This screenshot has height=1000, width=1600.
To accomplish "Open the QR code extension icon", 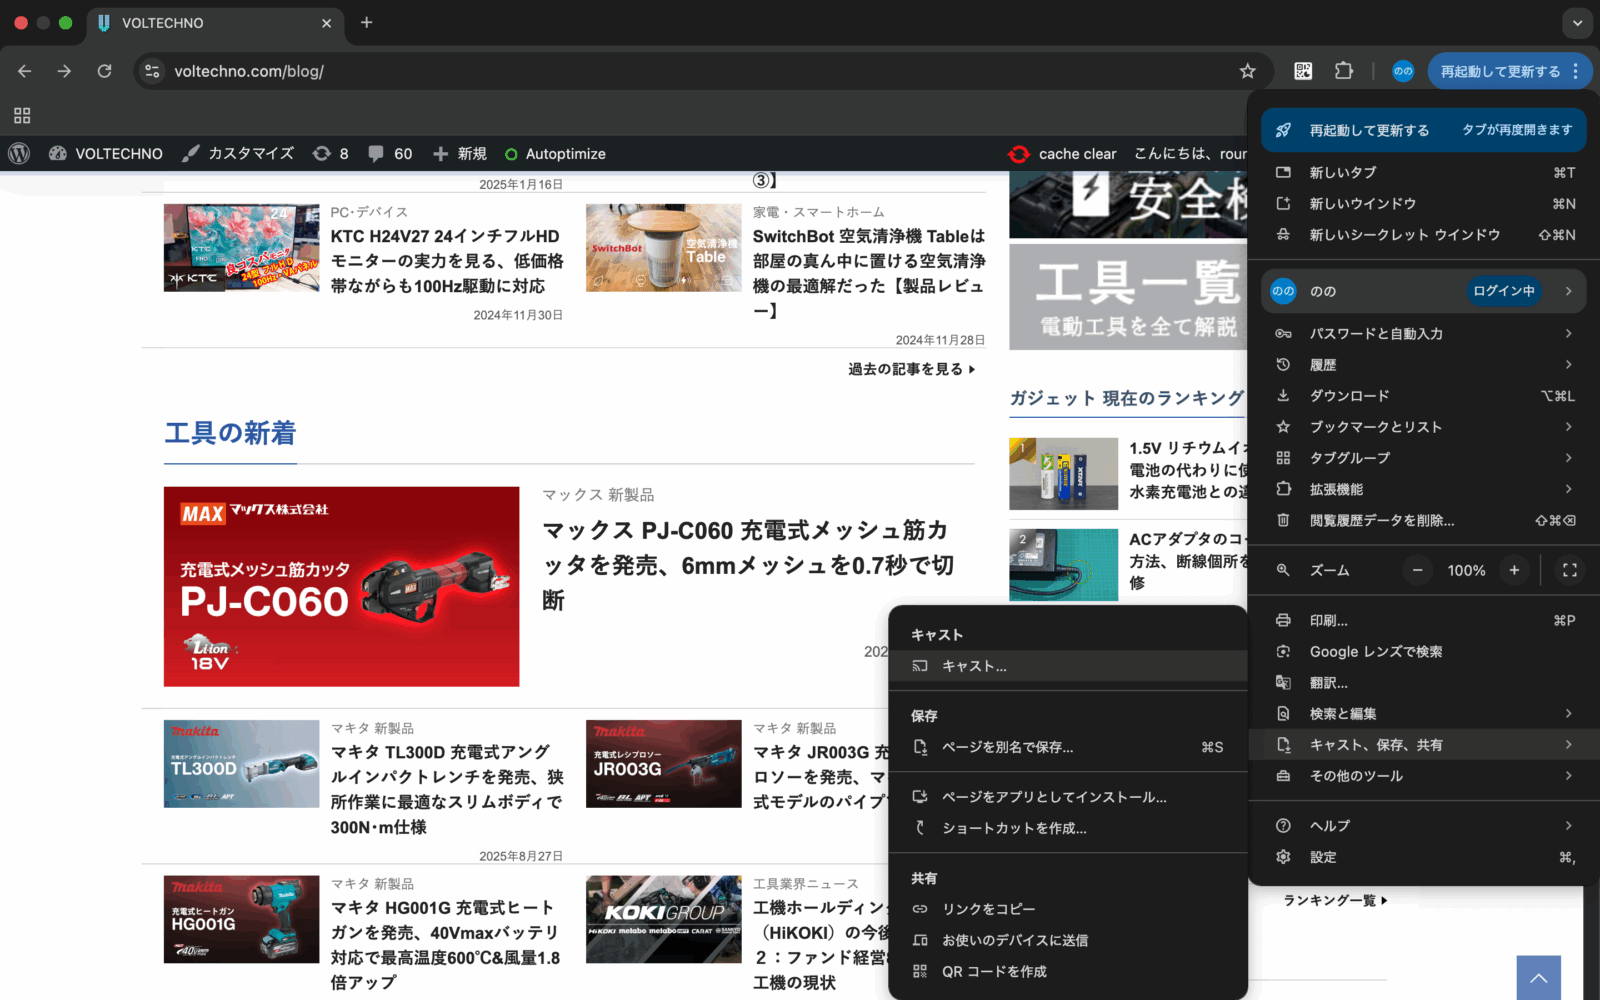I will [x=1303, y=71].
